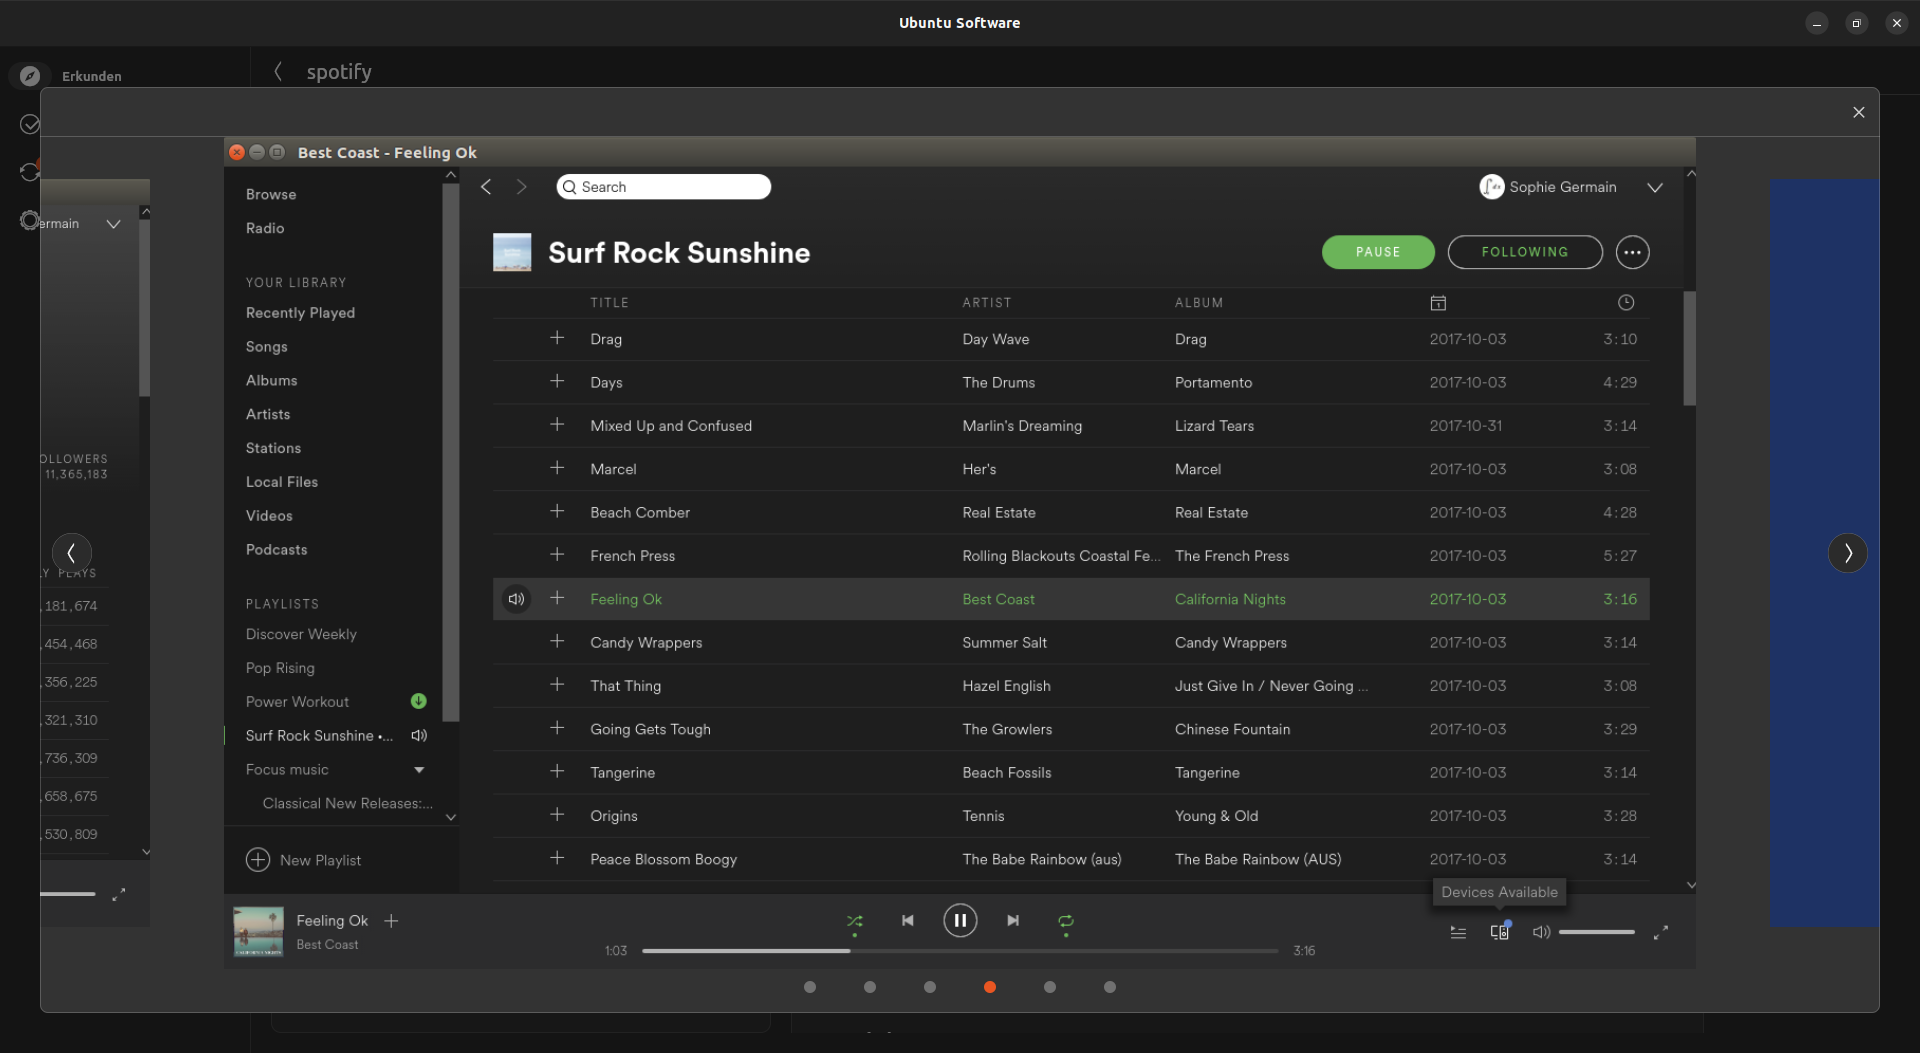Image resolution: width=1920 pixels, height=1053 pixels.
Task: Enter Spotify full screen mode
Action: [x=1661, y=932]
